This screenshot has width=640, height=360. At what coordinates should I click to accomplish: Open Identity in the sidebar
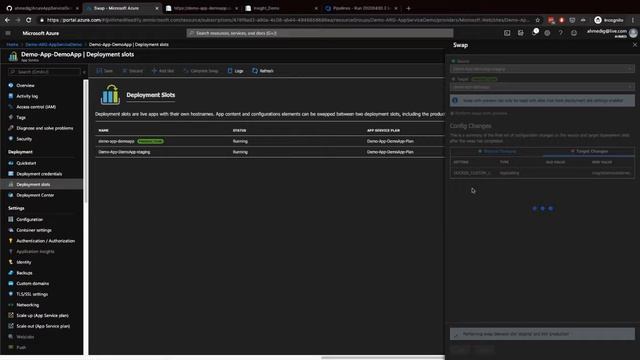(24, 262)
